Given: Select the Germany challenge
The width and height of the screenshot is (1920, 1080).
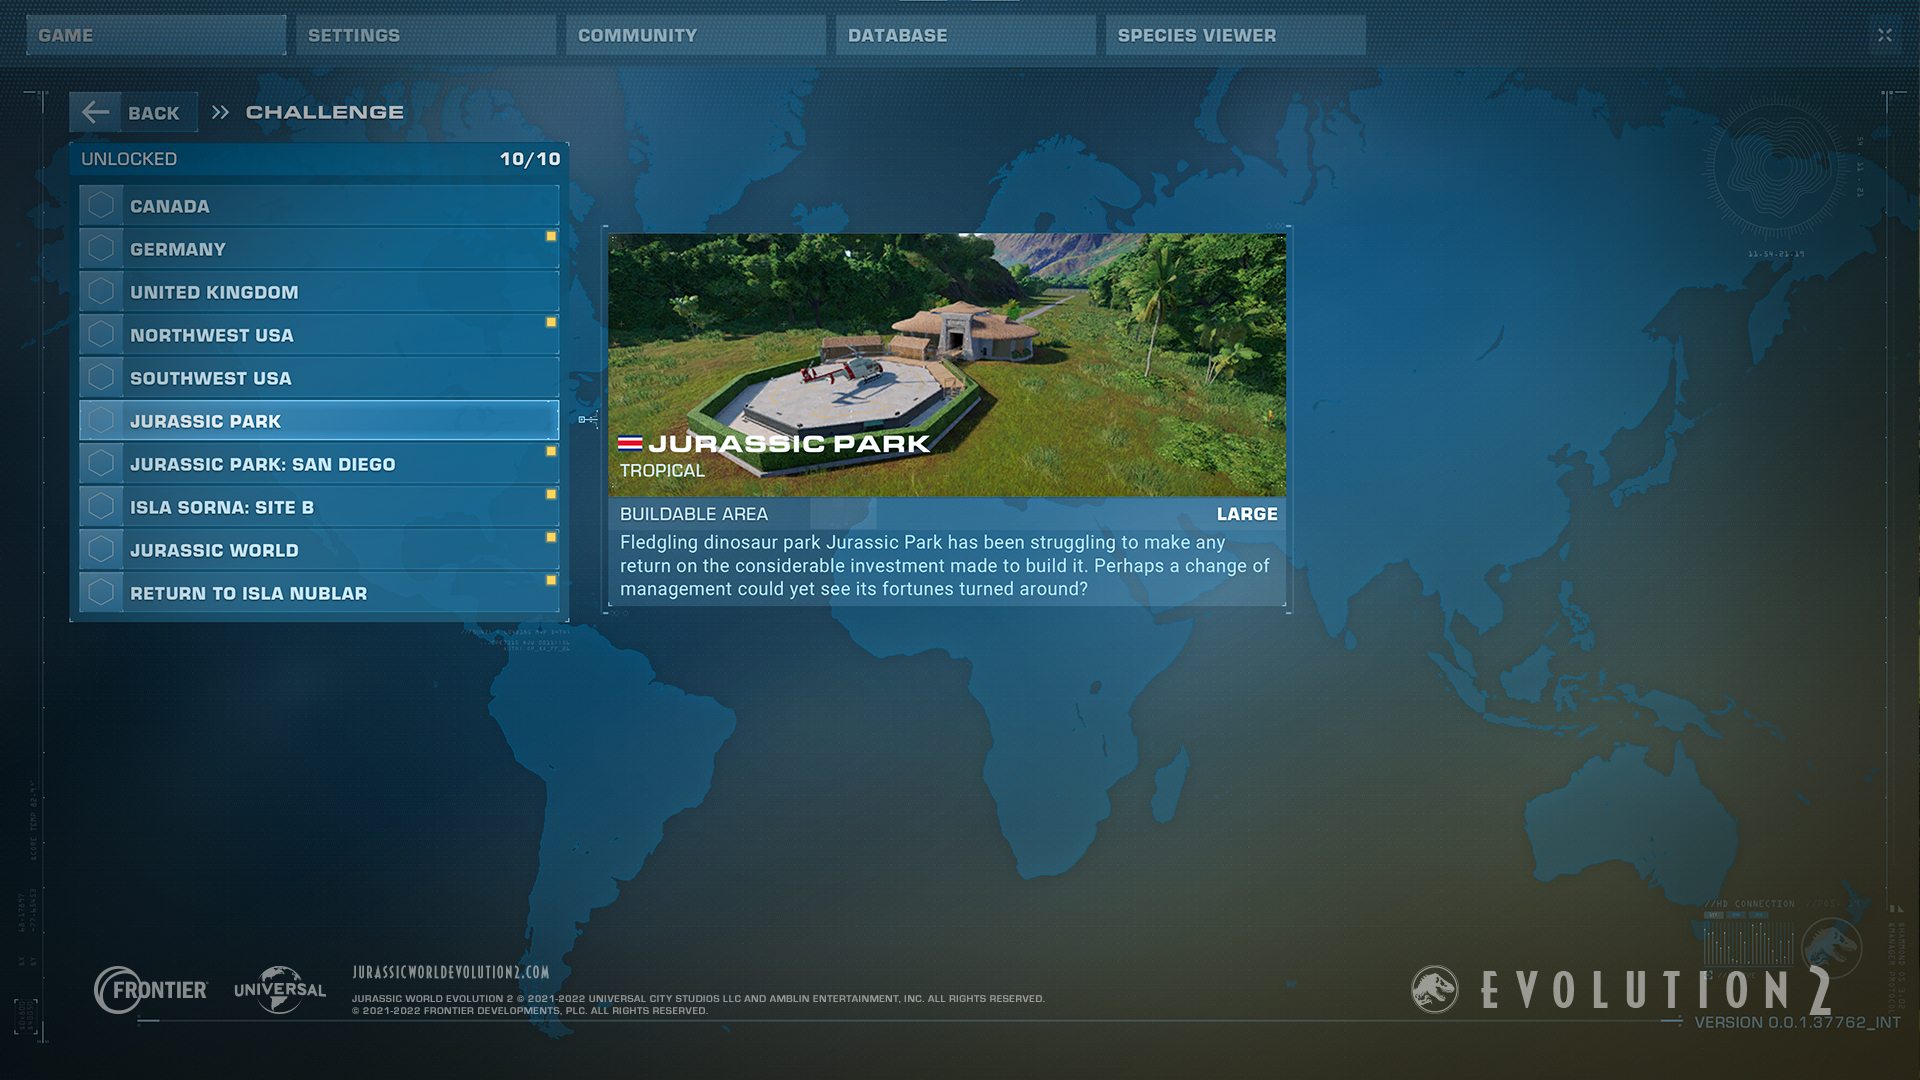Looking at the screenshot, I should tap(319, 249).
